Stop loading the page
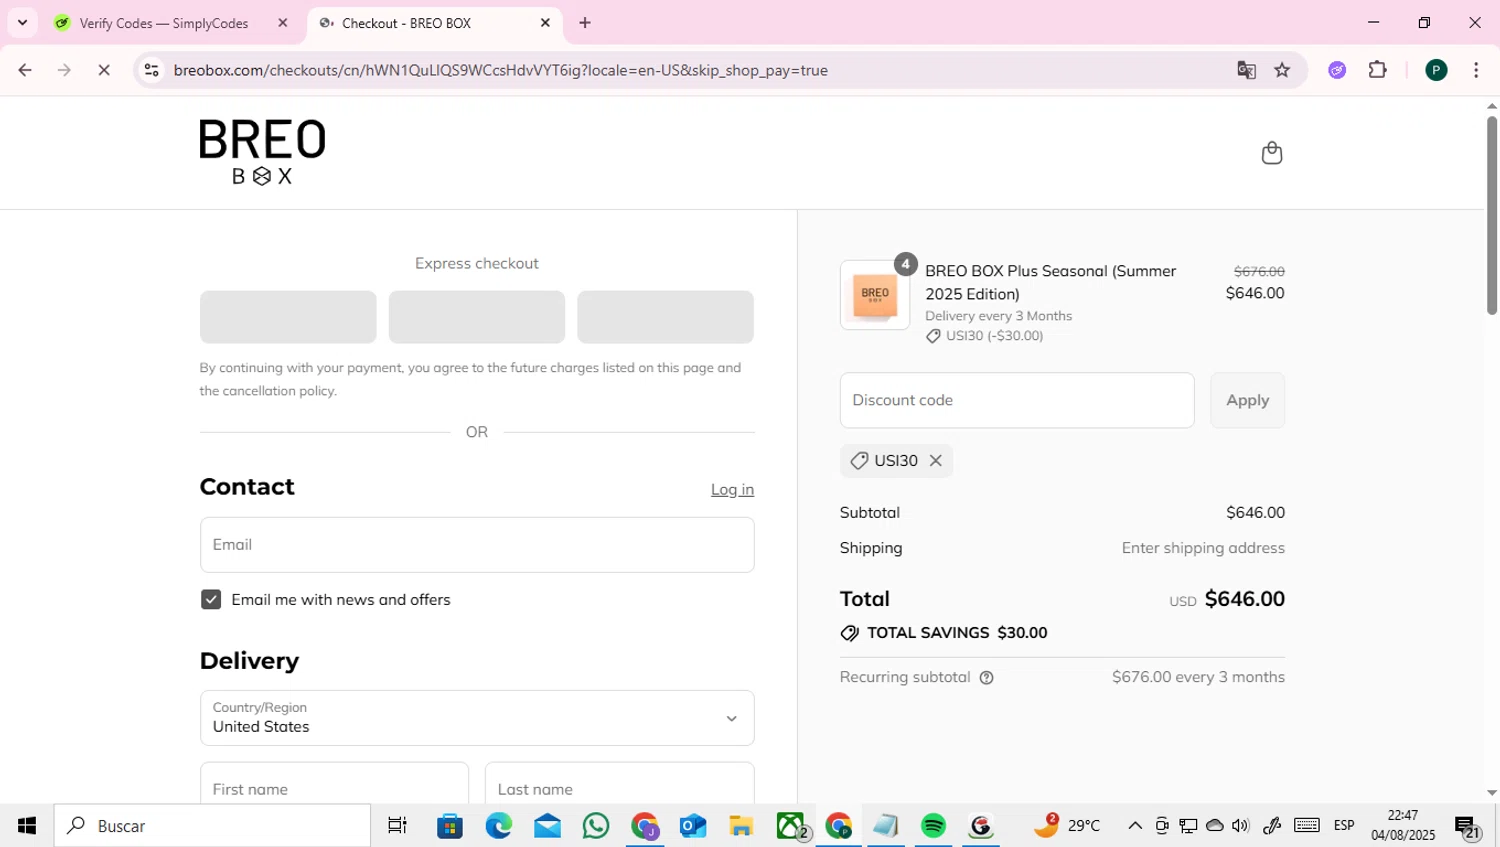Screen dimensions: 1500x847 [x=104, y=70]
